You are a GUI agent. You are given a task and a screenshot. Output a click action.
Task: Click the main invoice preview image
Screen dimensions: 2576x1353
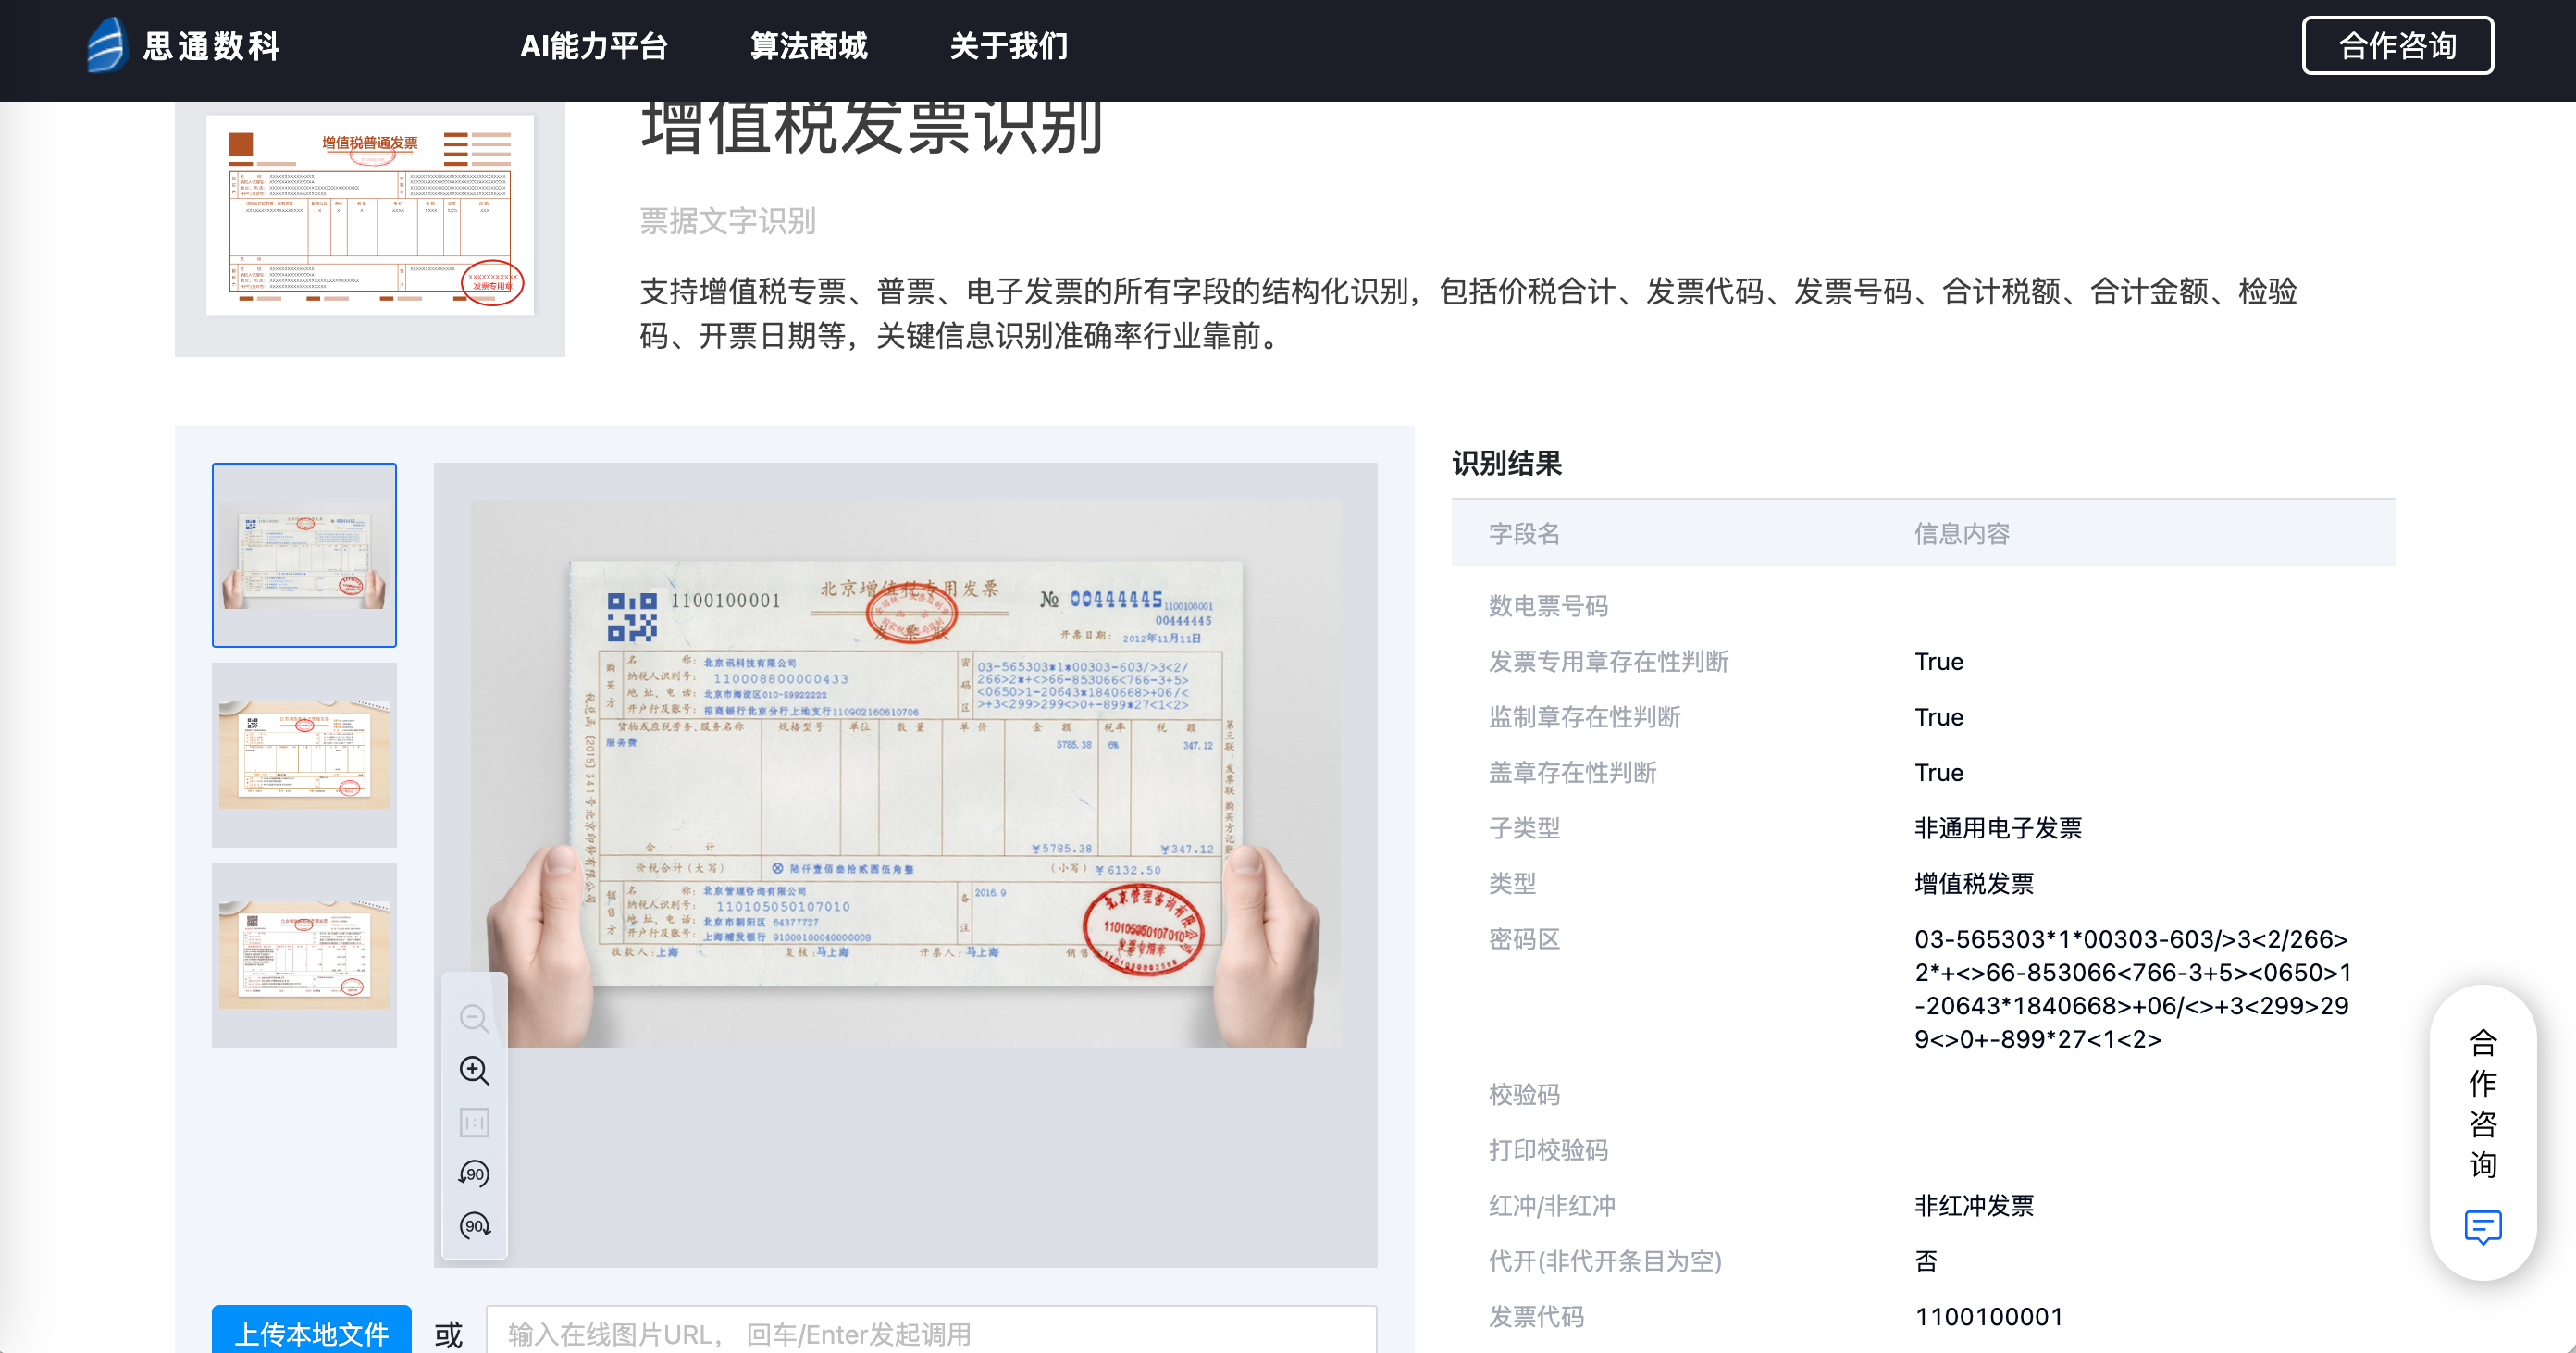click(x=905, y=773)
